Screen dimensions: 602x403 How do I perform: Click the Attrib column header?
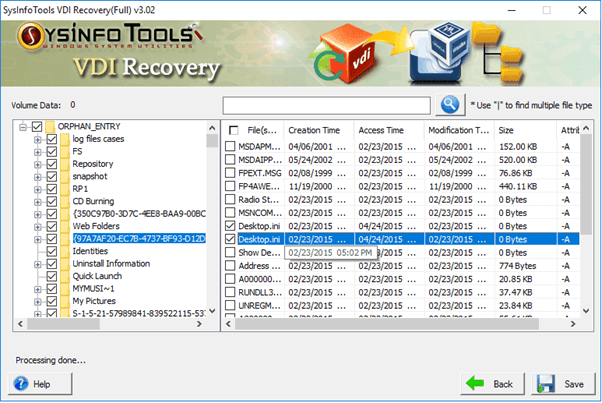pos(568,130)
